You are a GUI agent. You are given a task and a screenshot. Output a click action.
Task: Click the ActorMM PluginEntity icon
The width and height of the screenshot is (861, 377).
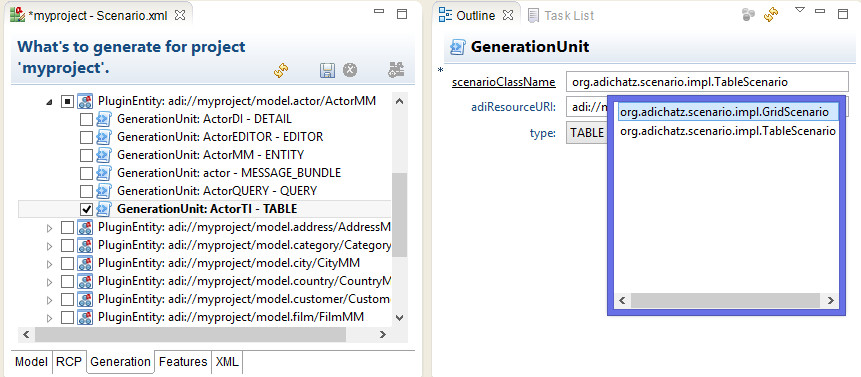[x=85, y=101]
